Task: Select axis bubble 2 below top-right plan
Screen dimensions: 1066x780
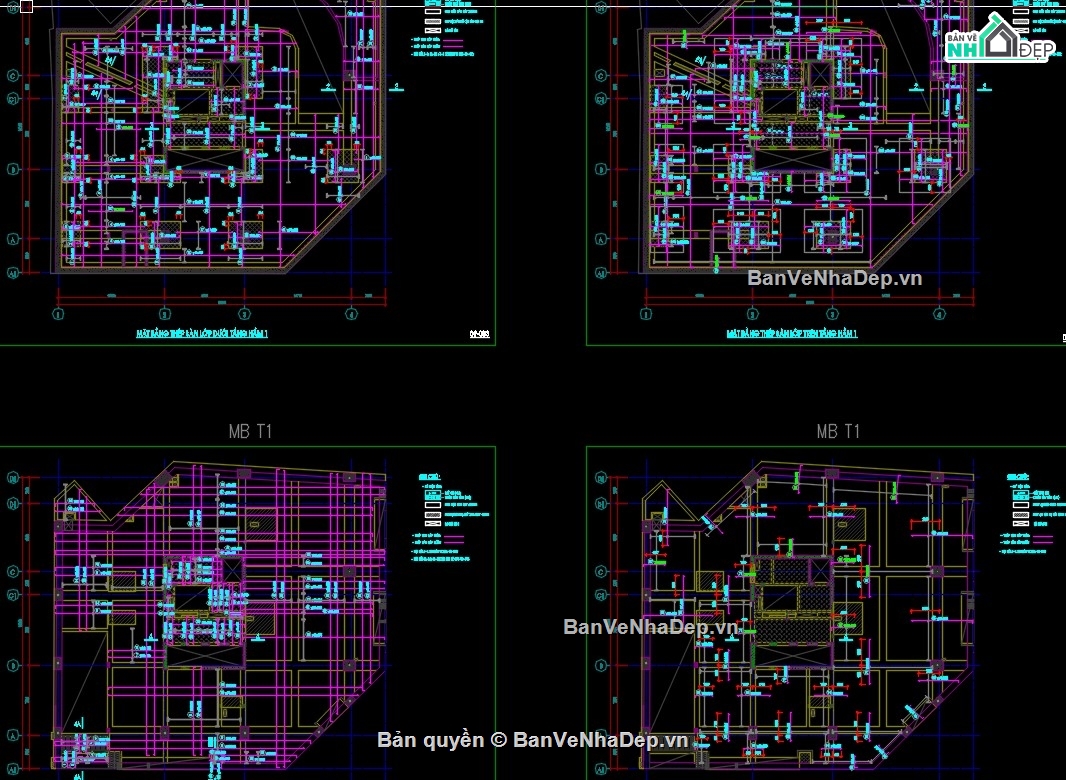Action: (x=752, y=314)
